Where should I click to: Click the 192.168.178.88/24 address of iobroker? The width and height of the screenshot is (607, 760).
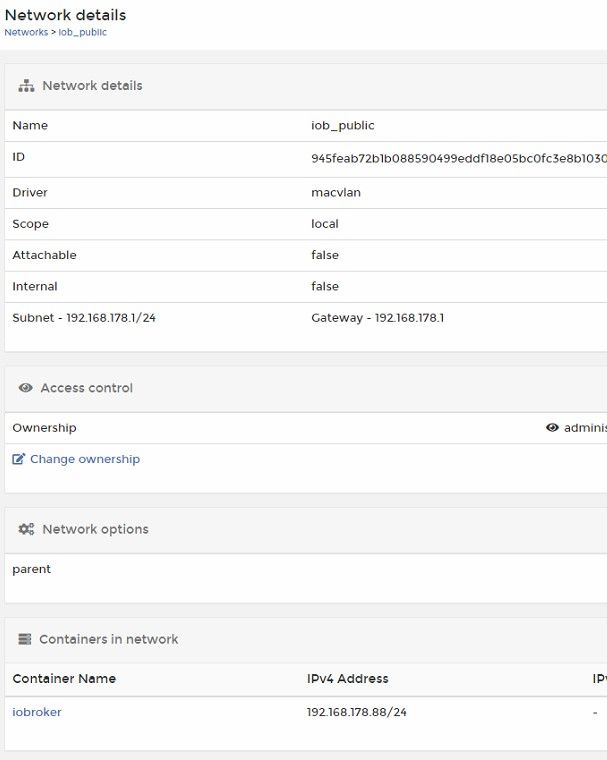(x=357, y=712)
